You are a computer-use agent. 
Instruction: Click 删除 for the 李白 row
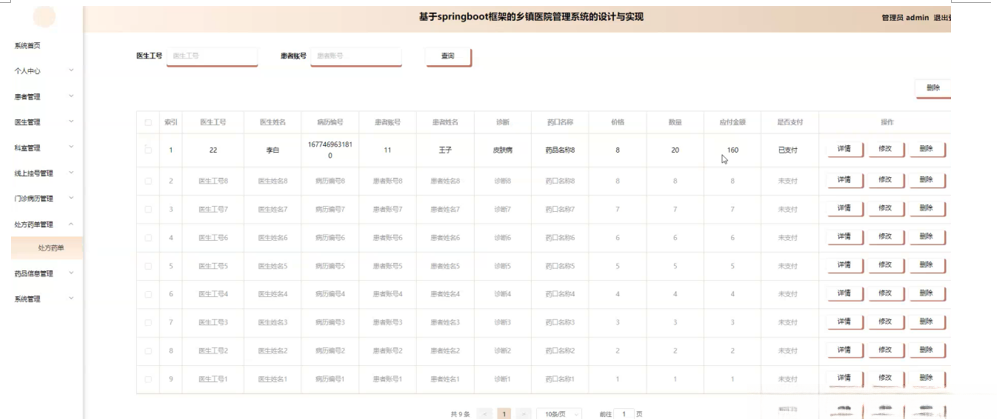tap(926, 149)
